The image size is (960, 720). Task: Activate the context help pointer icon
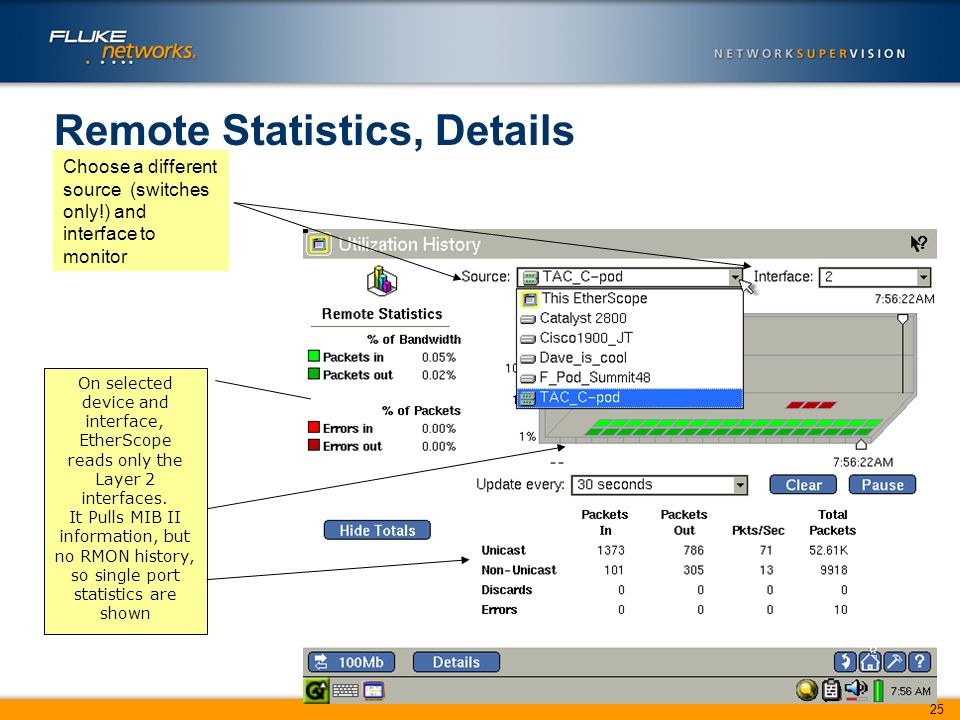point(918,244)
